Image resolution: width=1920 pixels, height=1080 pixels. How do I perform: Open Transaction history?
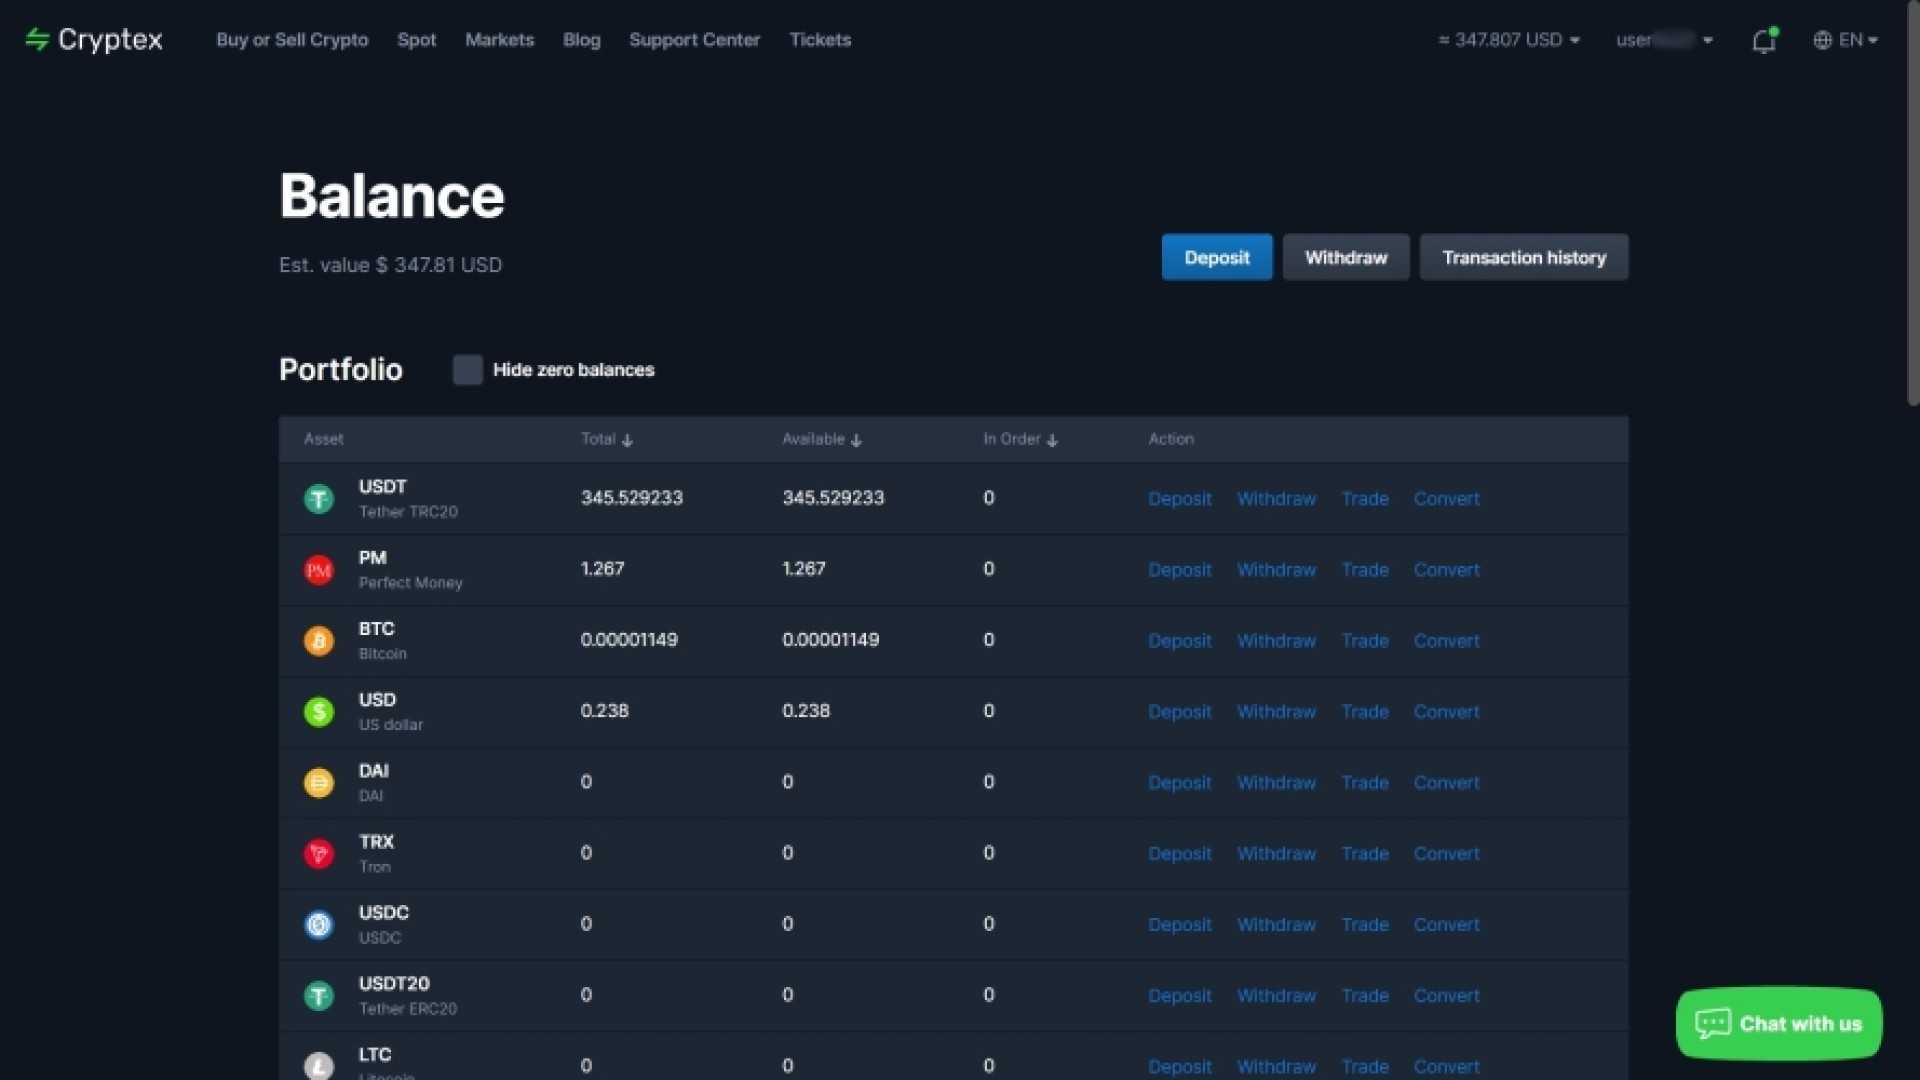pyautogui.click(x=1524, y=257)
